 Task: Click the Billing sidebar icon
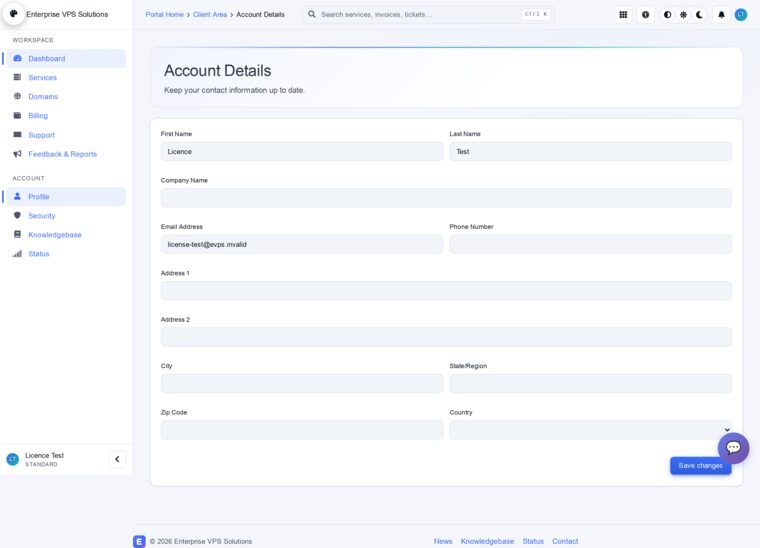[17, 115]
